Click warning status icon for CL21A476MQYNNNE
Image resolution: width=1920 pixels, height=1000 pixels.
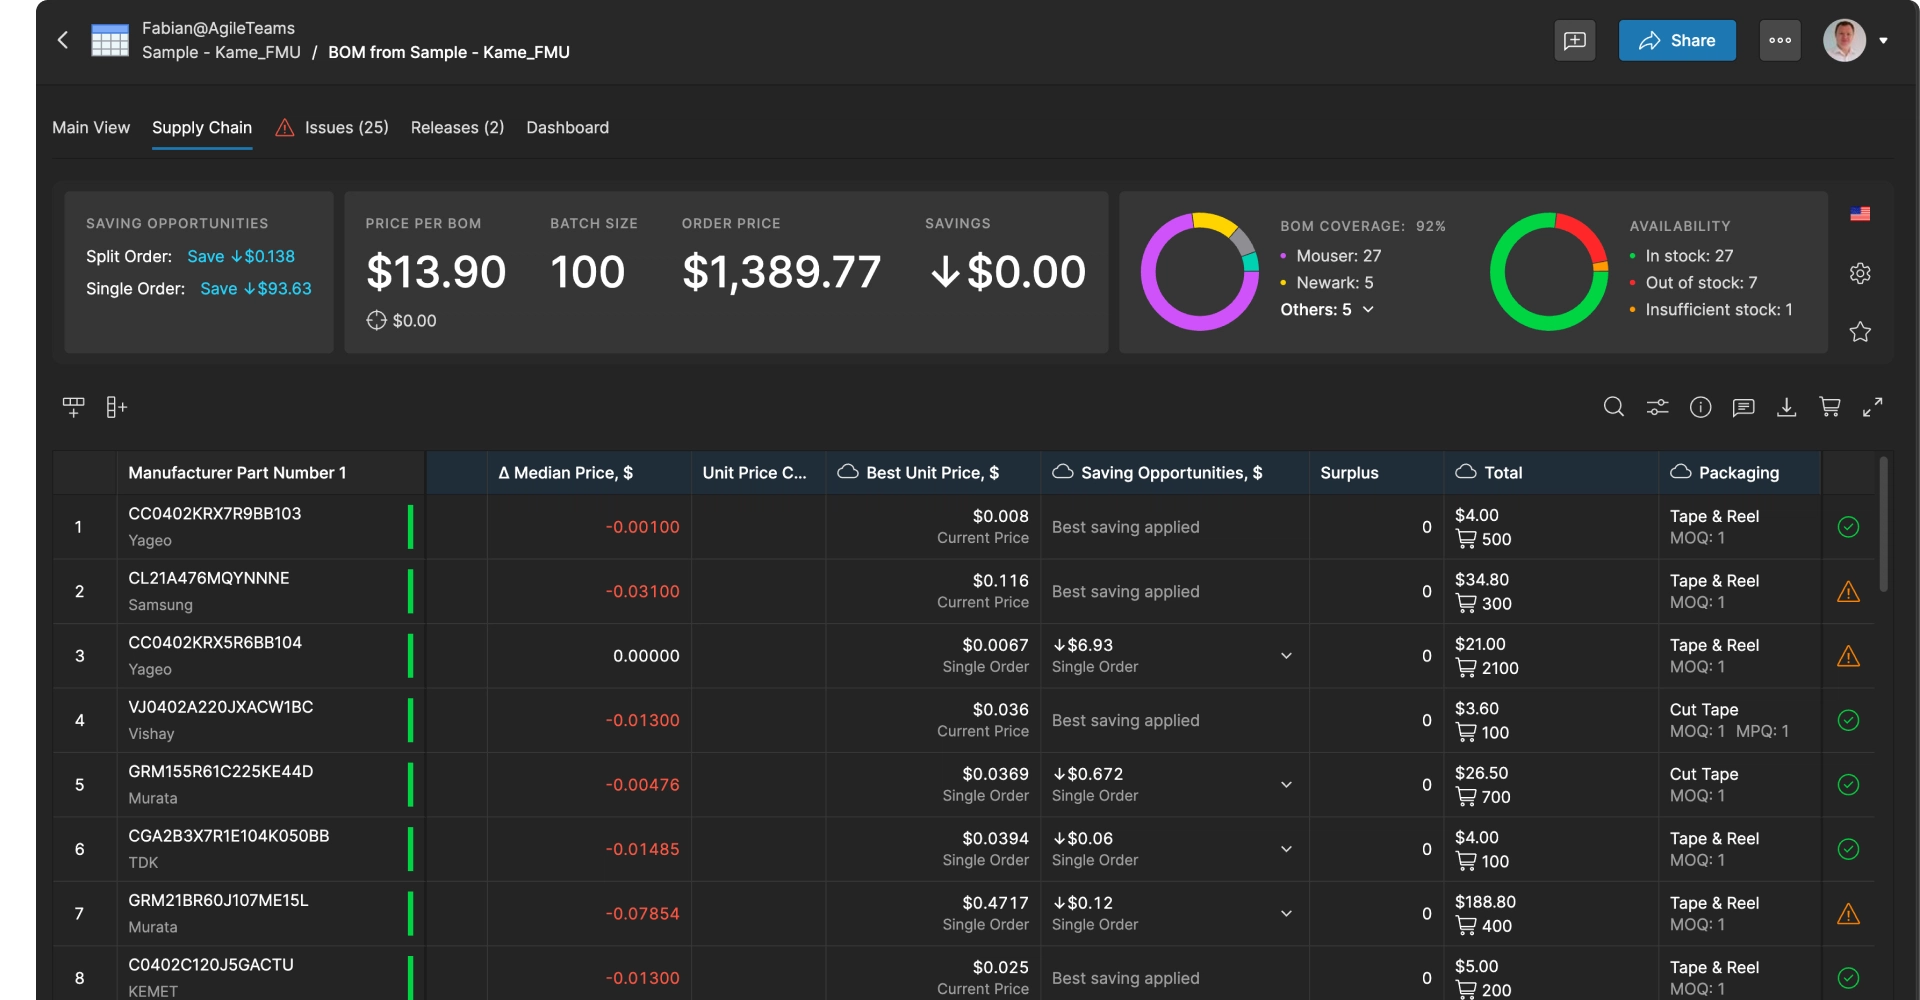point(1849,591)
